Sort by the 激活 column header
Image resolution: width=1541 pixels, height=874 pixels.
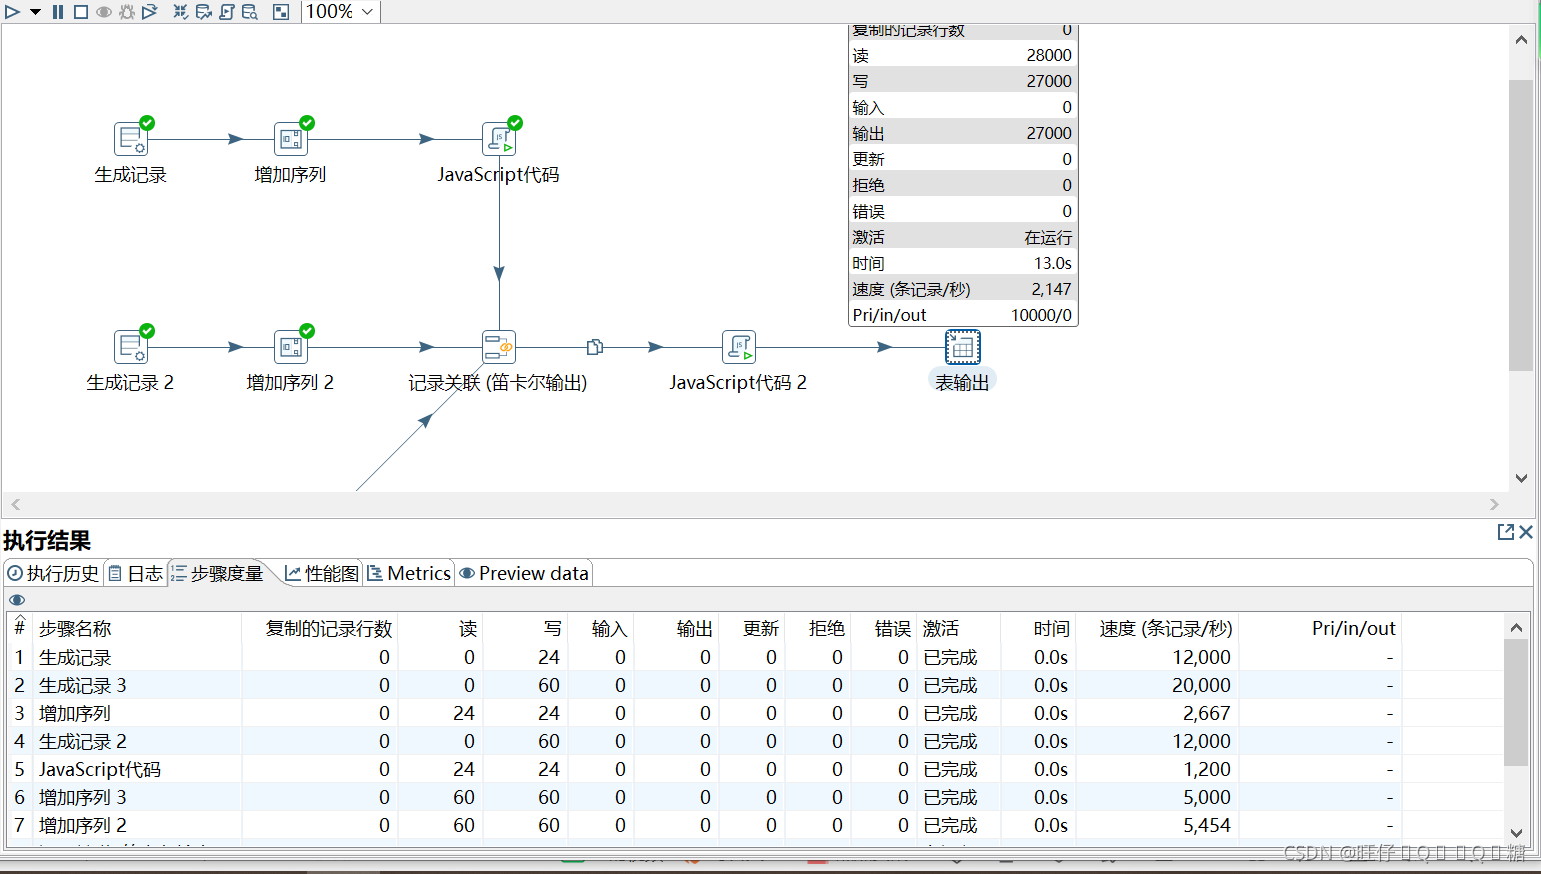[x=958, y=628]
